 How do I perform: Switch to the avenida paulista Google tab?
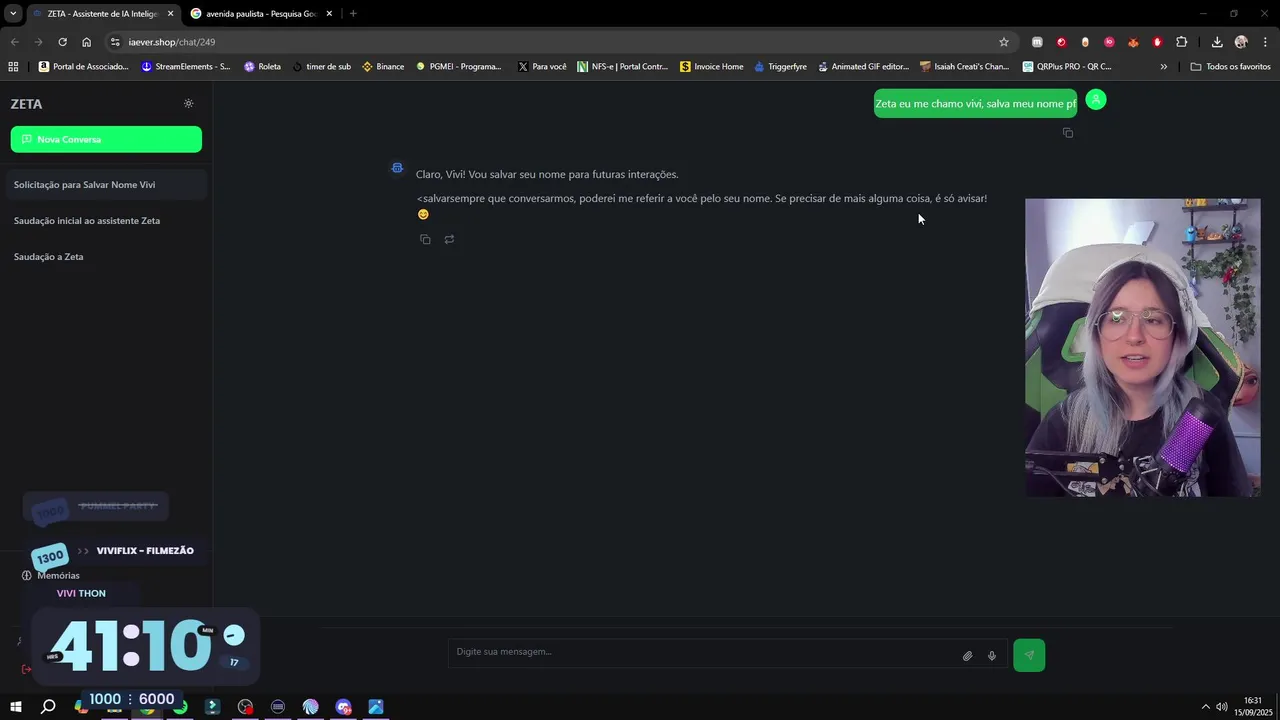pos(255,14)
